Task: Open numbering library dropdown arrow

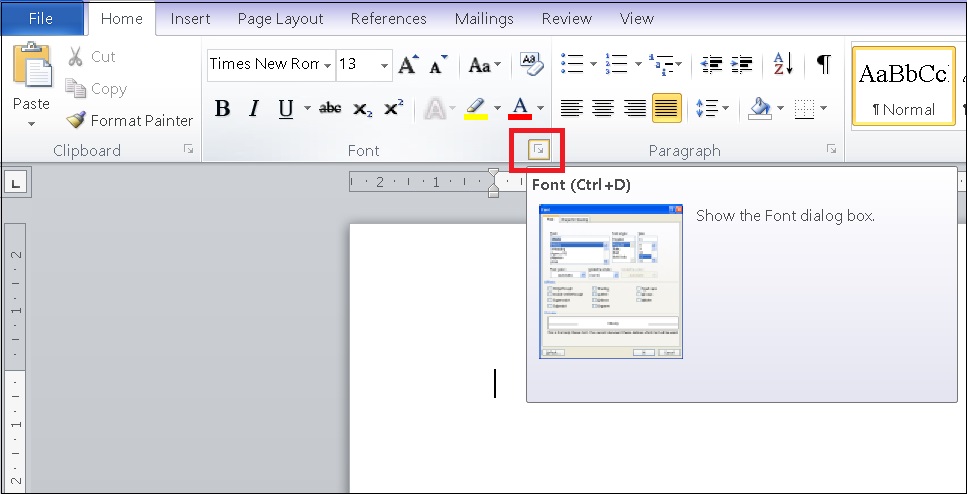Action: 638,64
